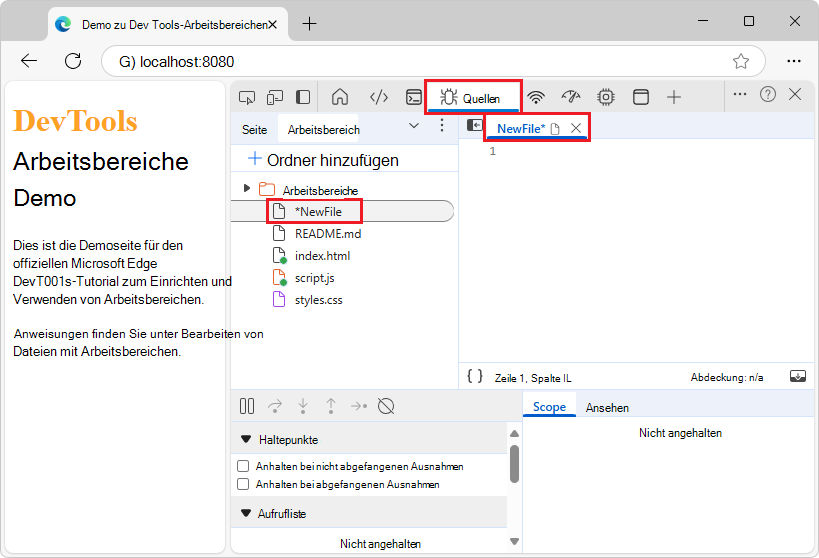Step out of current function
819x558 pixels.
[331, 406]
